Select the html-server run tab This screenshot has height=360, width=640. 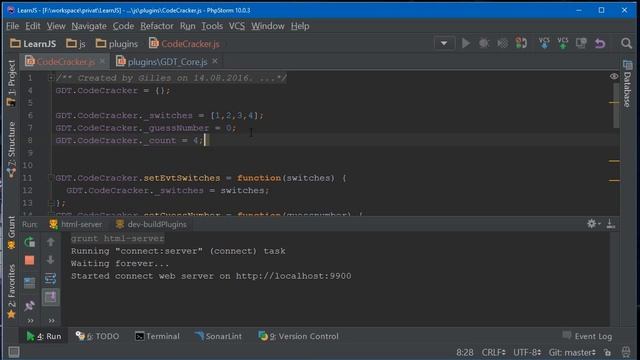(76, 224)
